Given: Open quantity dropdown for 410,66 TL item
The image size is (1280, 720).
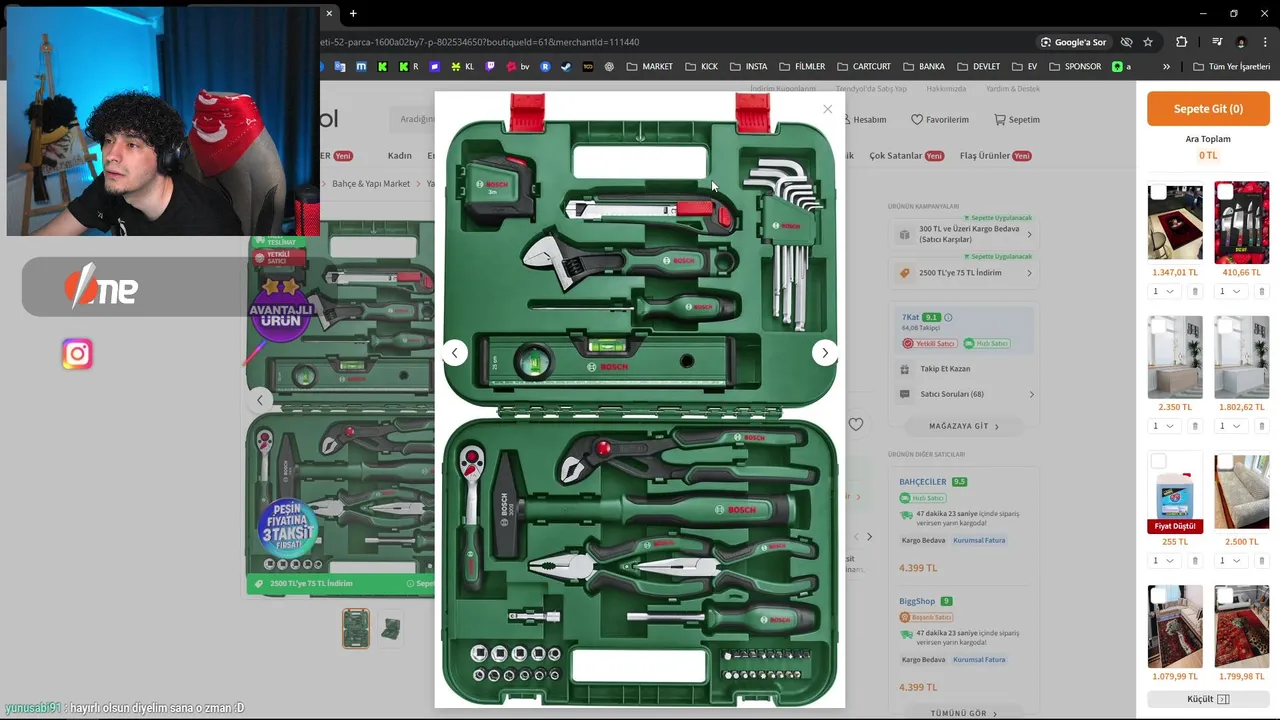Looking at the screenshot, I should click(1229, 291).
